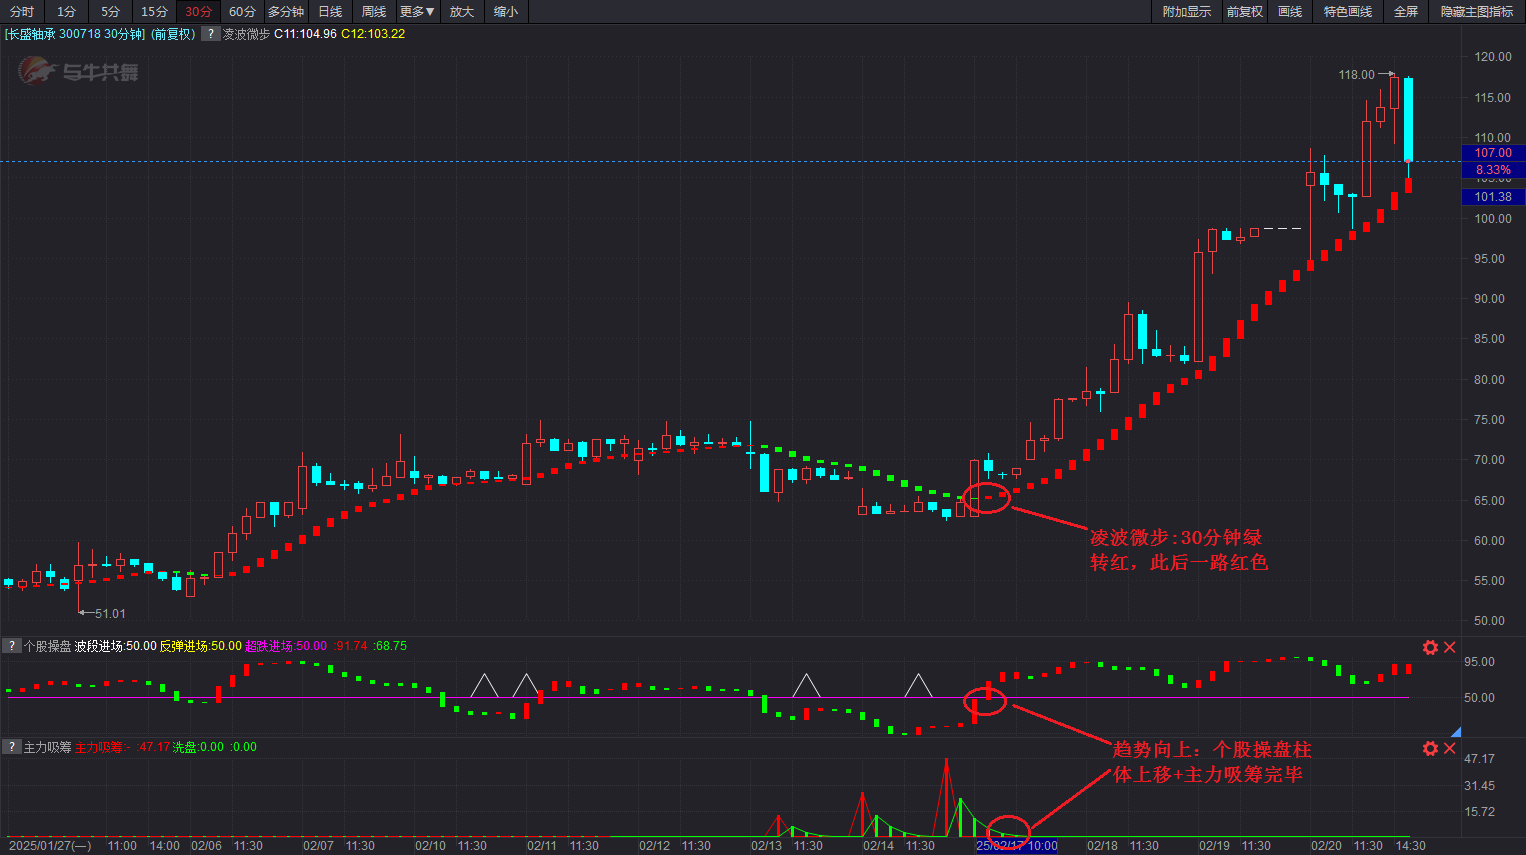Switch to 周线 weekly chart

click(x=374, y=12)
